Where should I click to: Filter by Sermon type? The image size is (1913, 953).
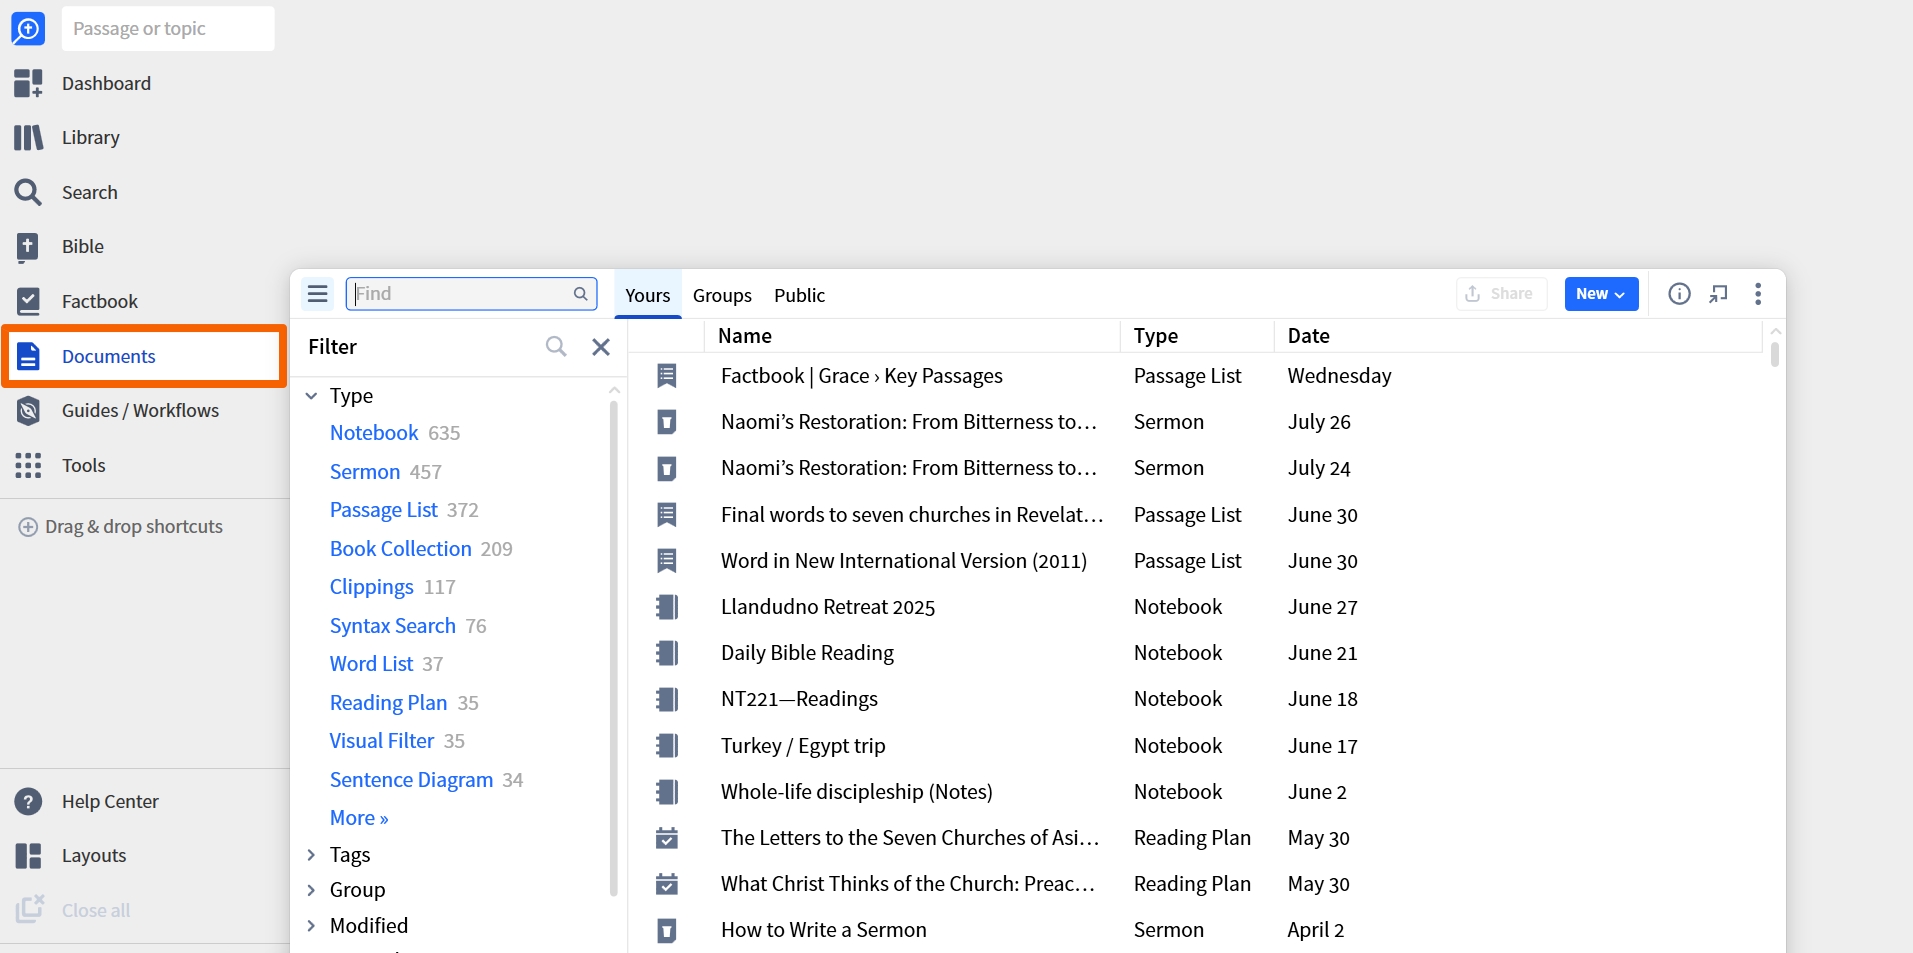(x=365, y=472)
